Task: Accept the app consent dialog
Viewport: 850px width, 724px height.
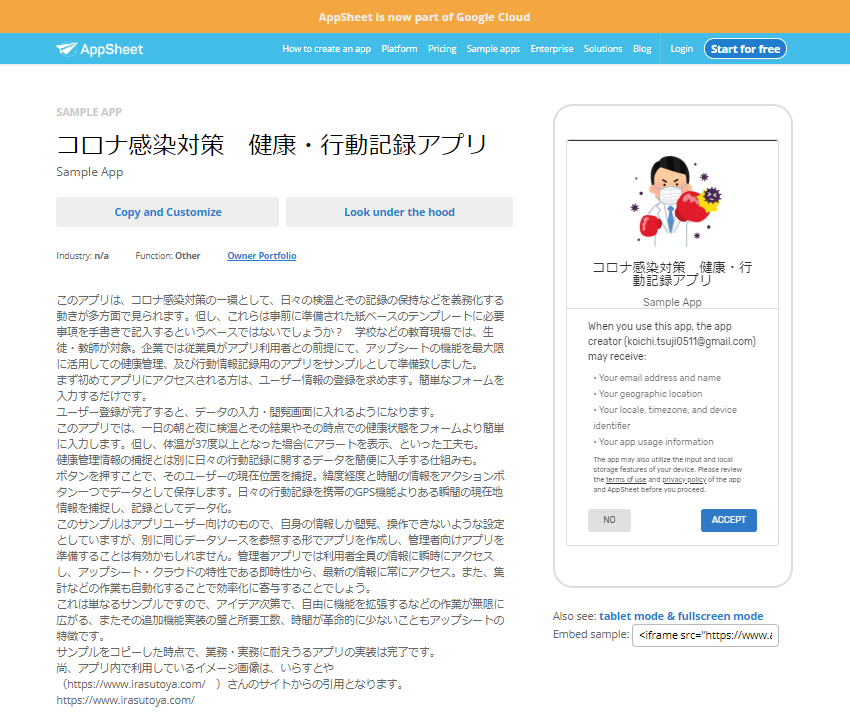Action: coord(729,520)
